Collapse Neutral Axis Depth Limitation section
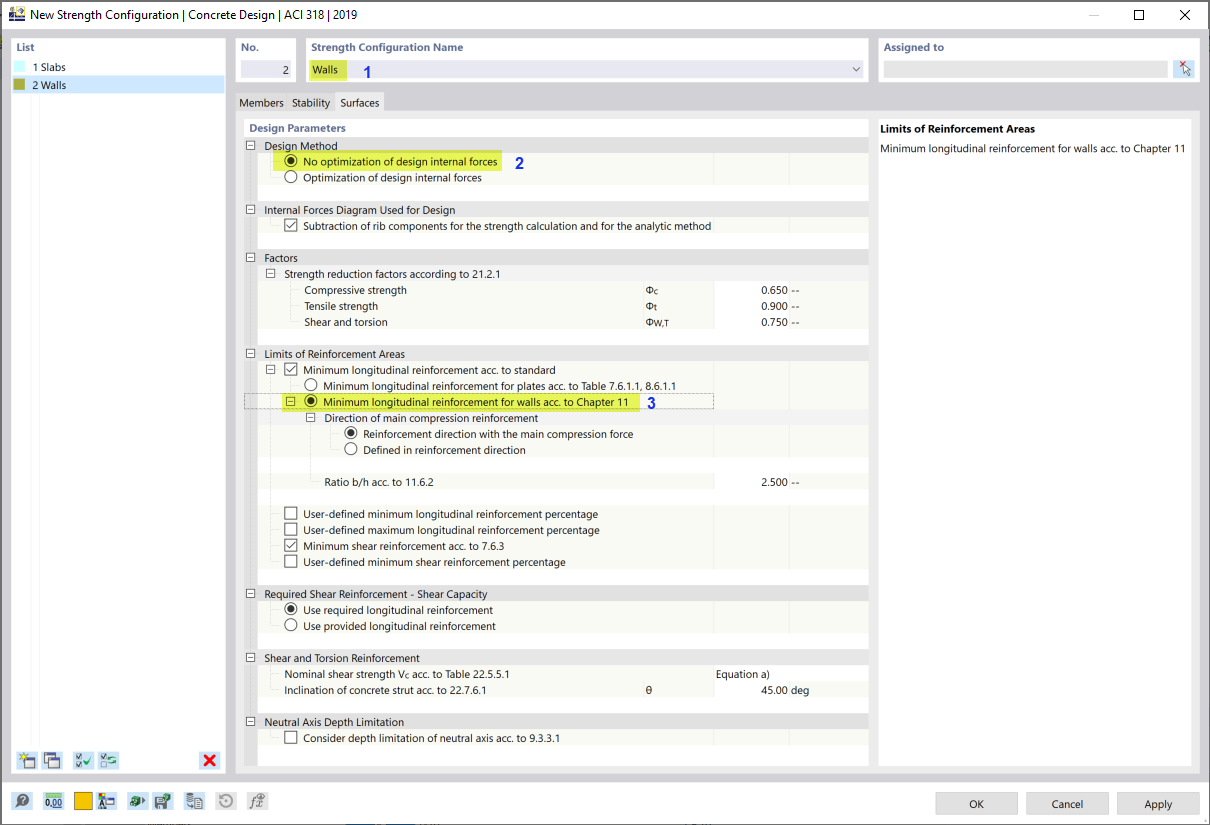Viewport: 1210px width, 825px height. pos(251,721)
